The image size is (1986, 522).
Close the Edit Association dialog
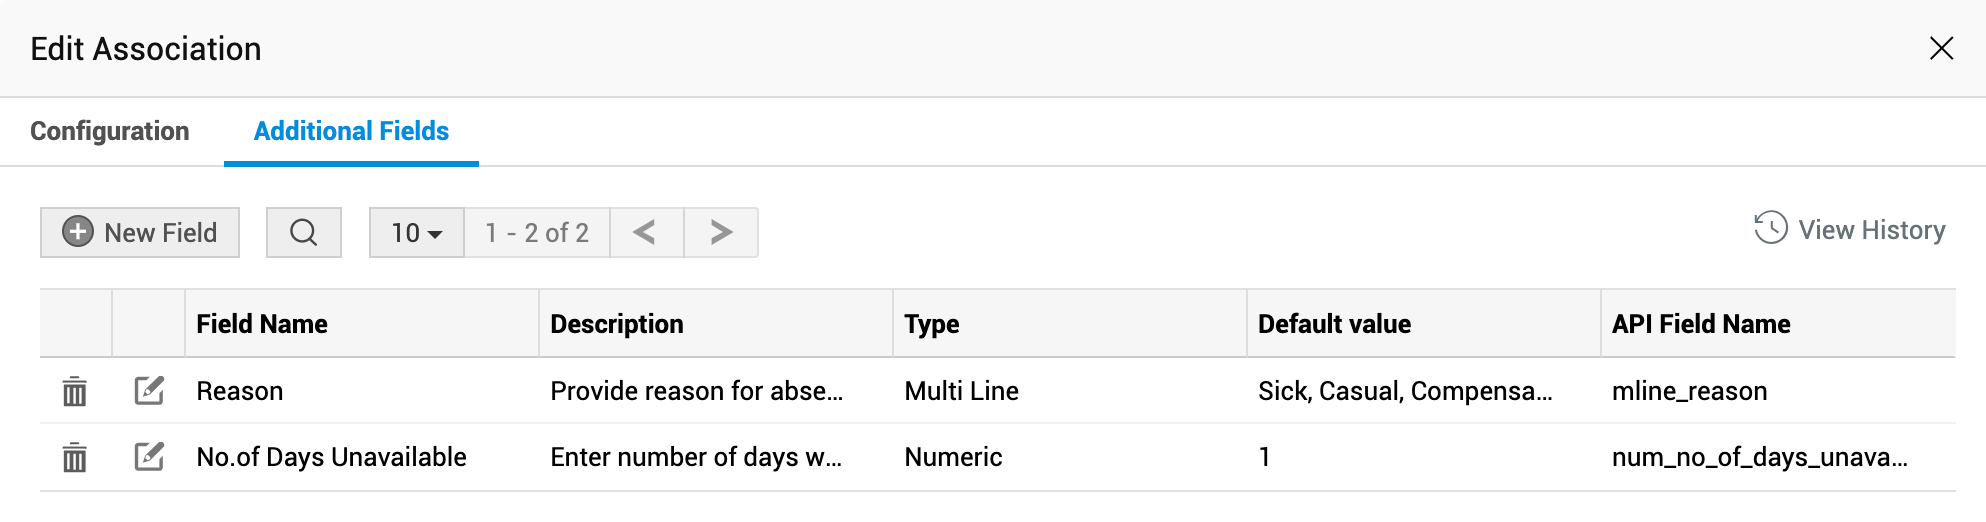click(1941, 48)
